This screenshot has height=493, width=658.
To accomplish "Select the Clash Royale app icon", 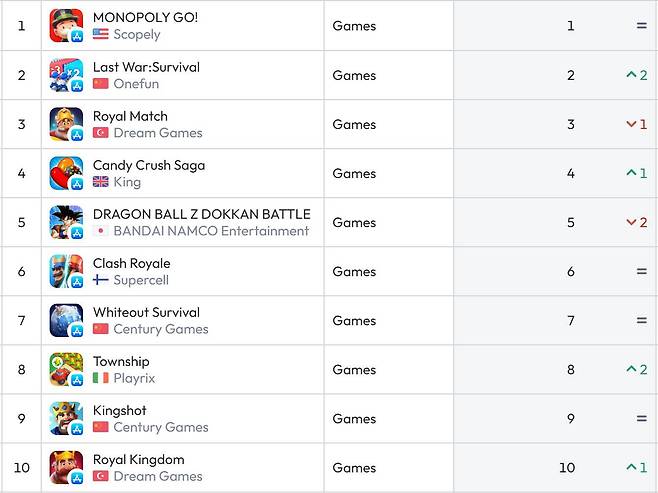I will click(66, 271).
